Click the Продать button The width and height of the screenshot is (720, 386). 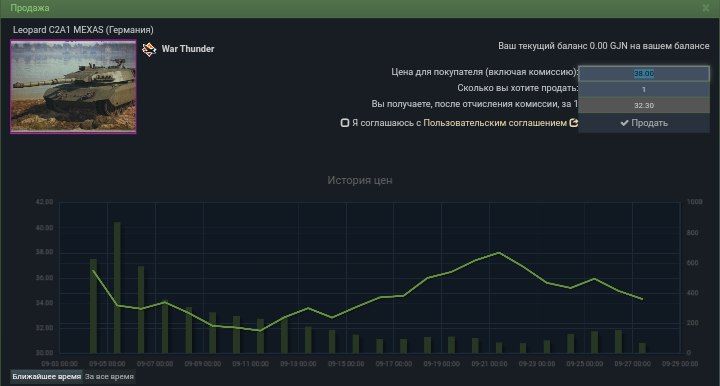coord(644,123)
